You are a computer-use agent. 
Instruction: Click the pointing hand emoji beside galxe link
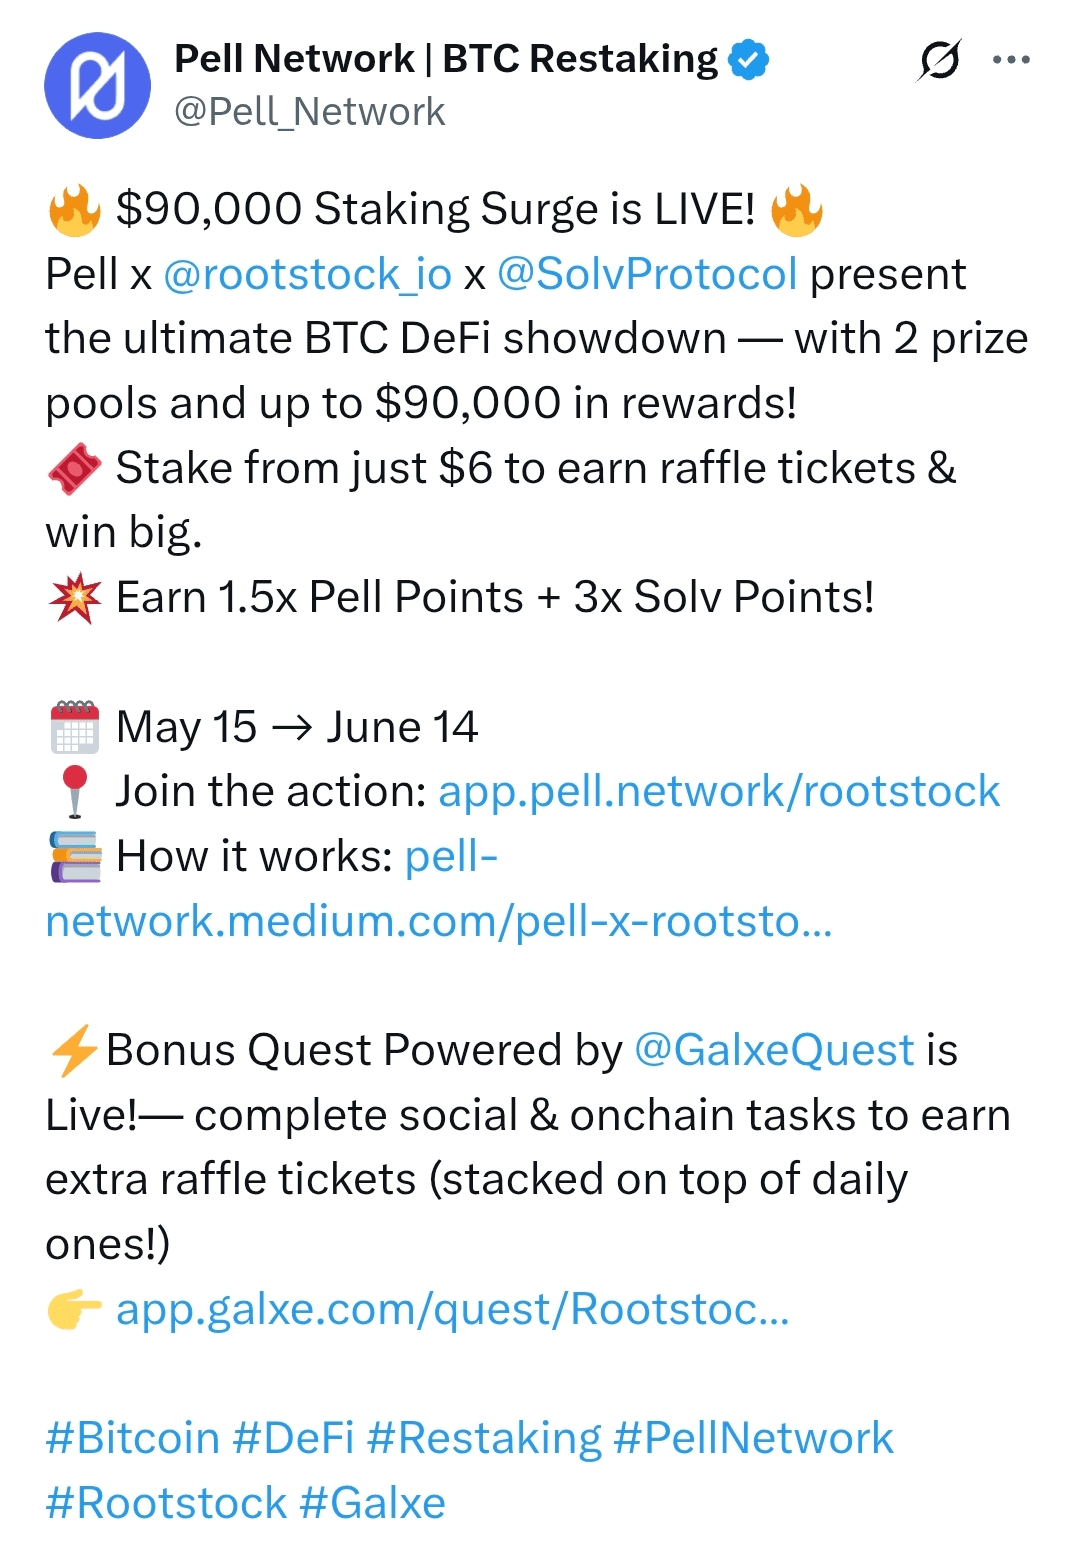(x=75, y=1309)
